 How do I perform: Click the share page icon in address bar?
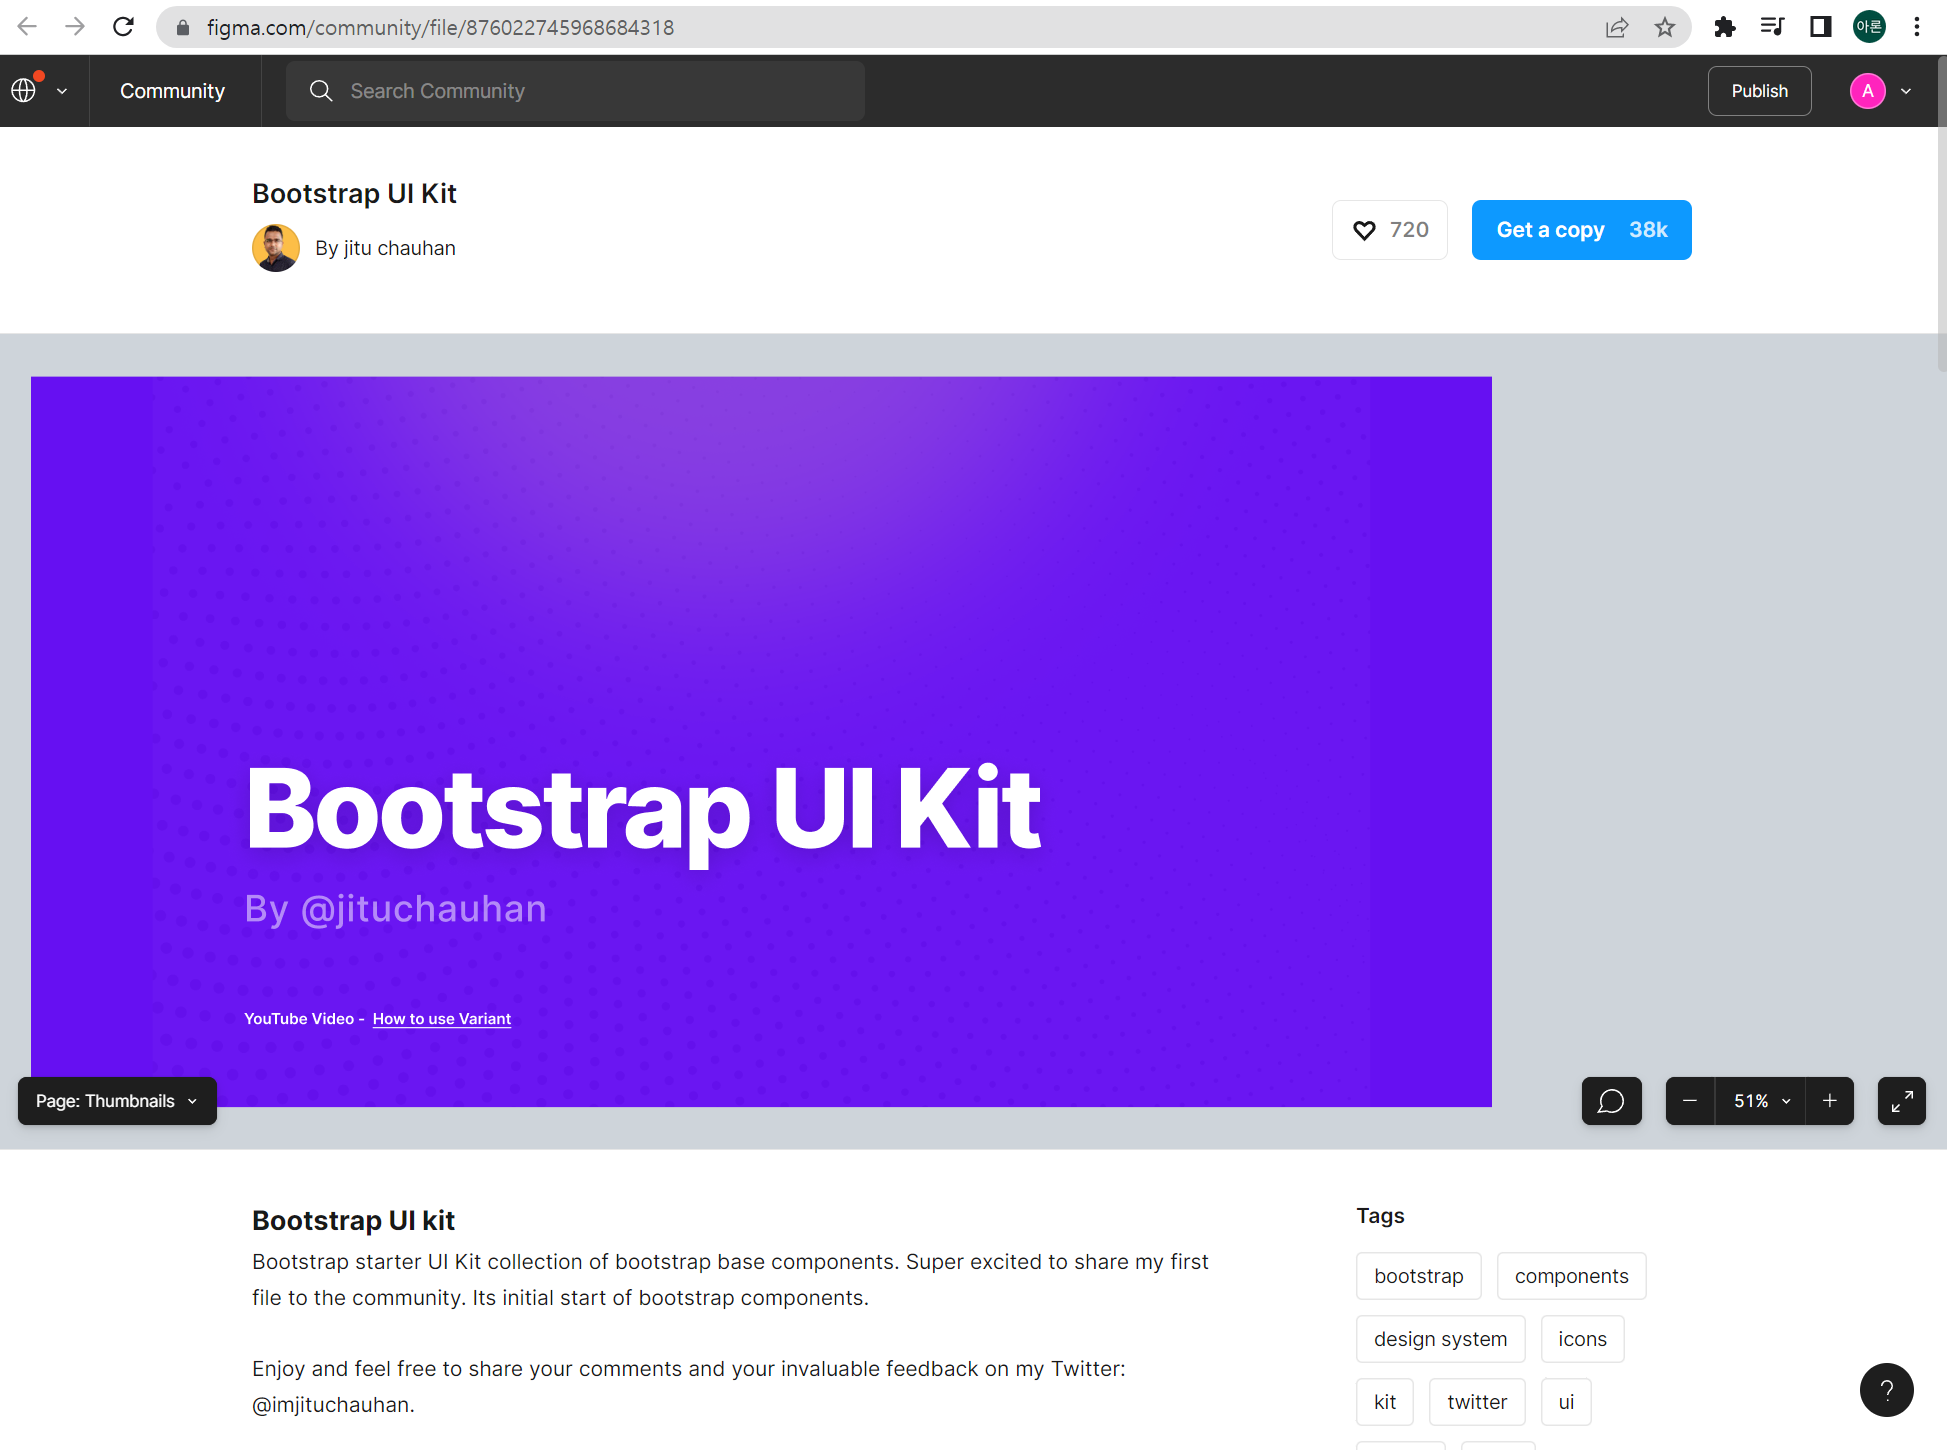point(1617,28)
